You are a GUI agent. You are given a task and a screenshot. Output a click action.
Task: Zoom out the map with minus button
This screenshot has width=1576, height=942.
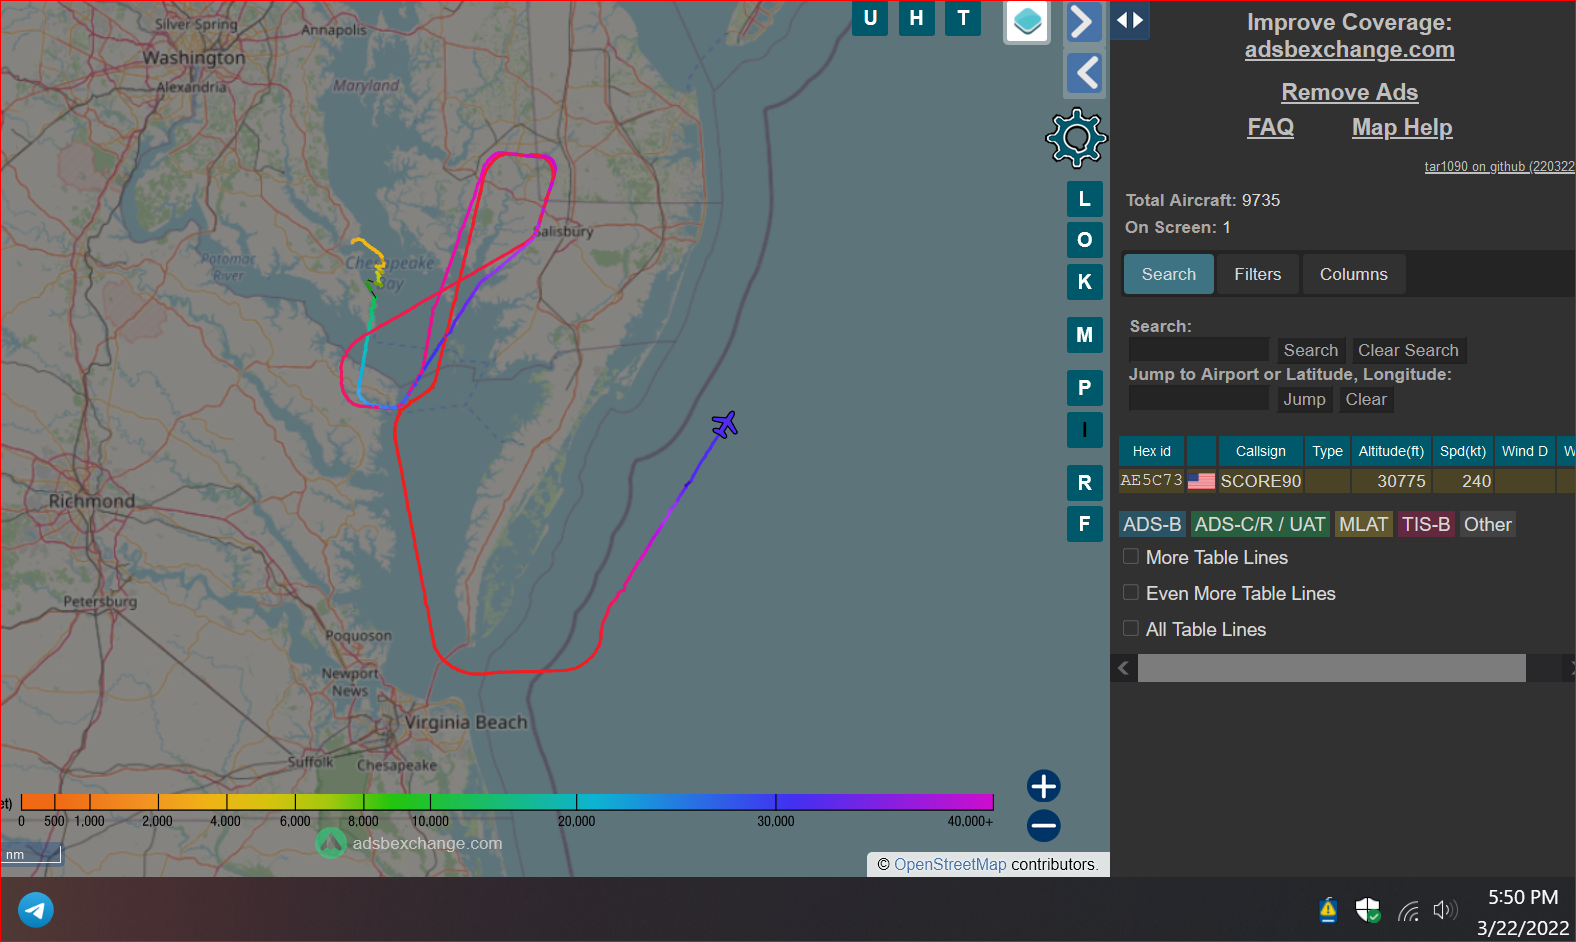click(1044, 825)
